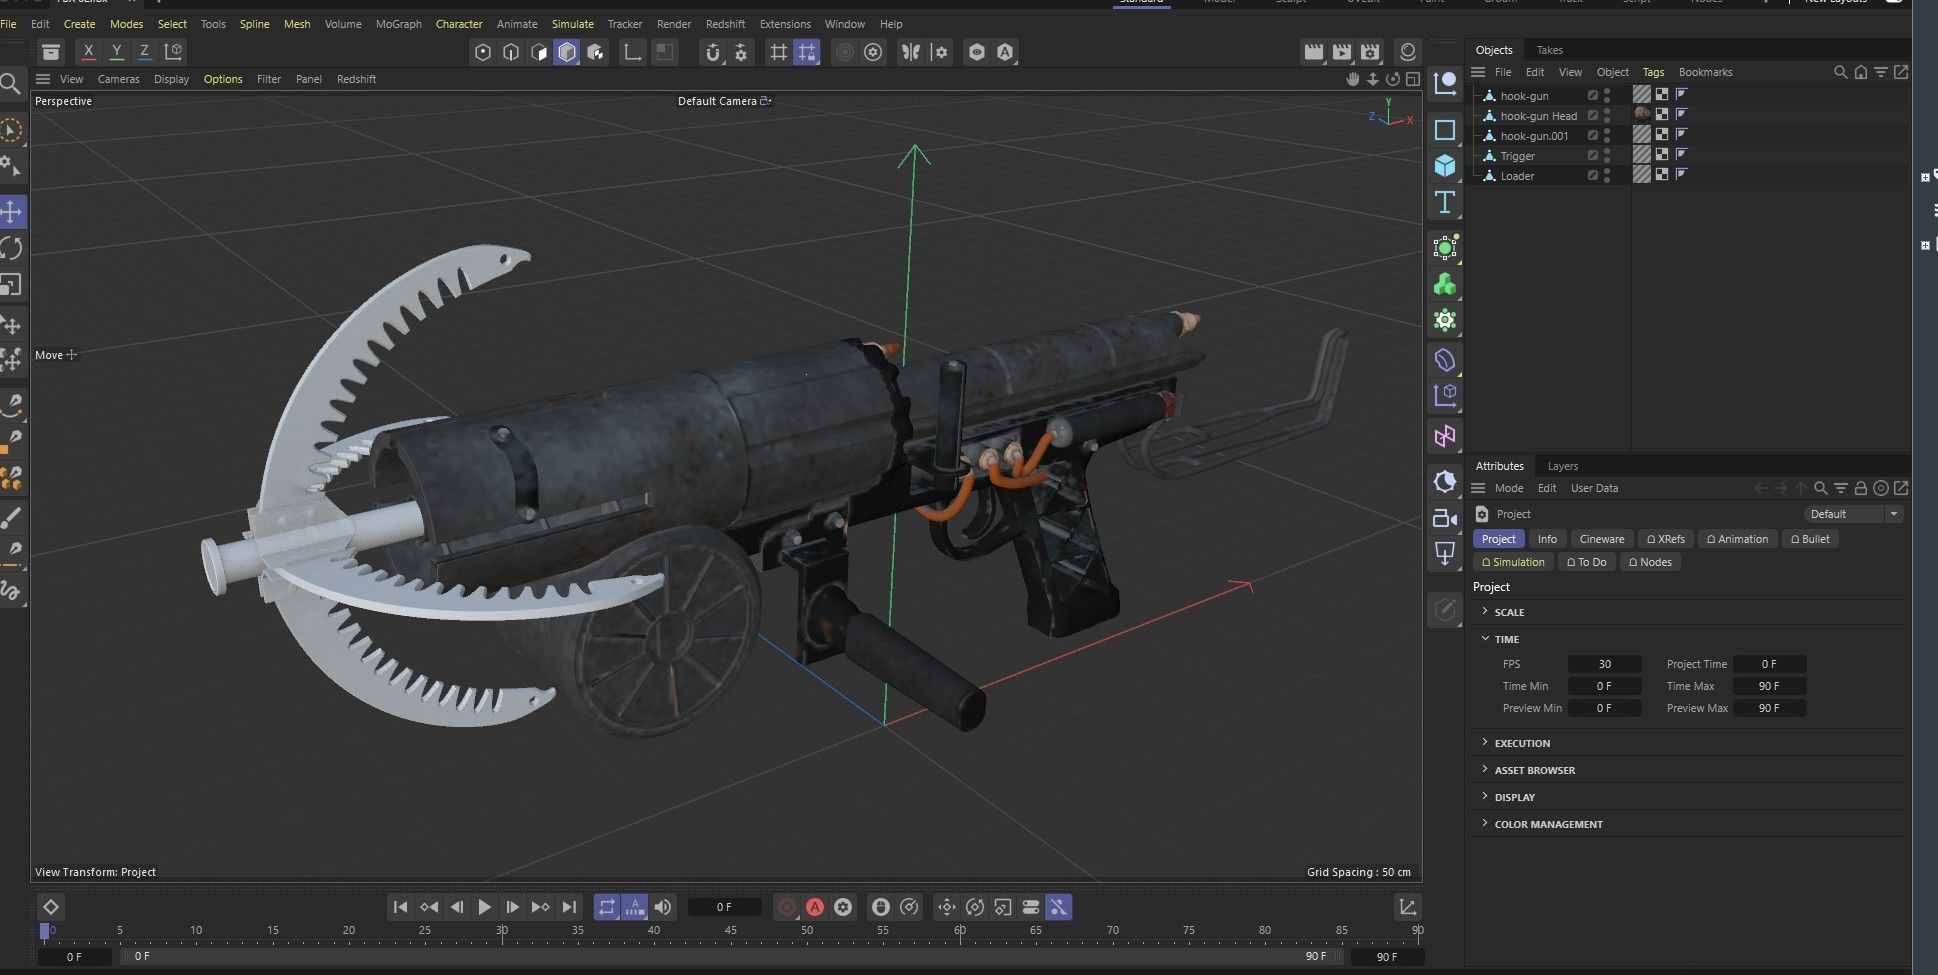Click hook-gun Head material tag thumbnail
The image size is (1938, 975).
click(x=1641, y=114)
